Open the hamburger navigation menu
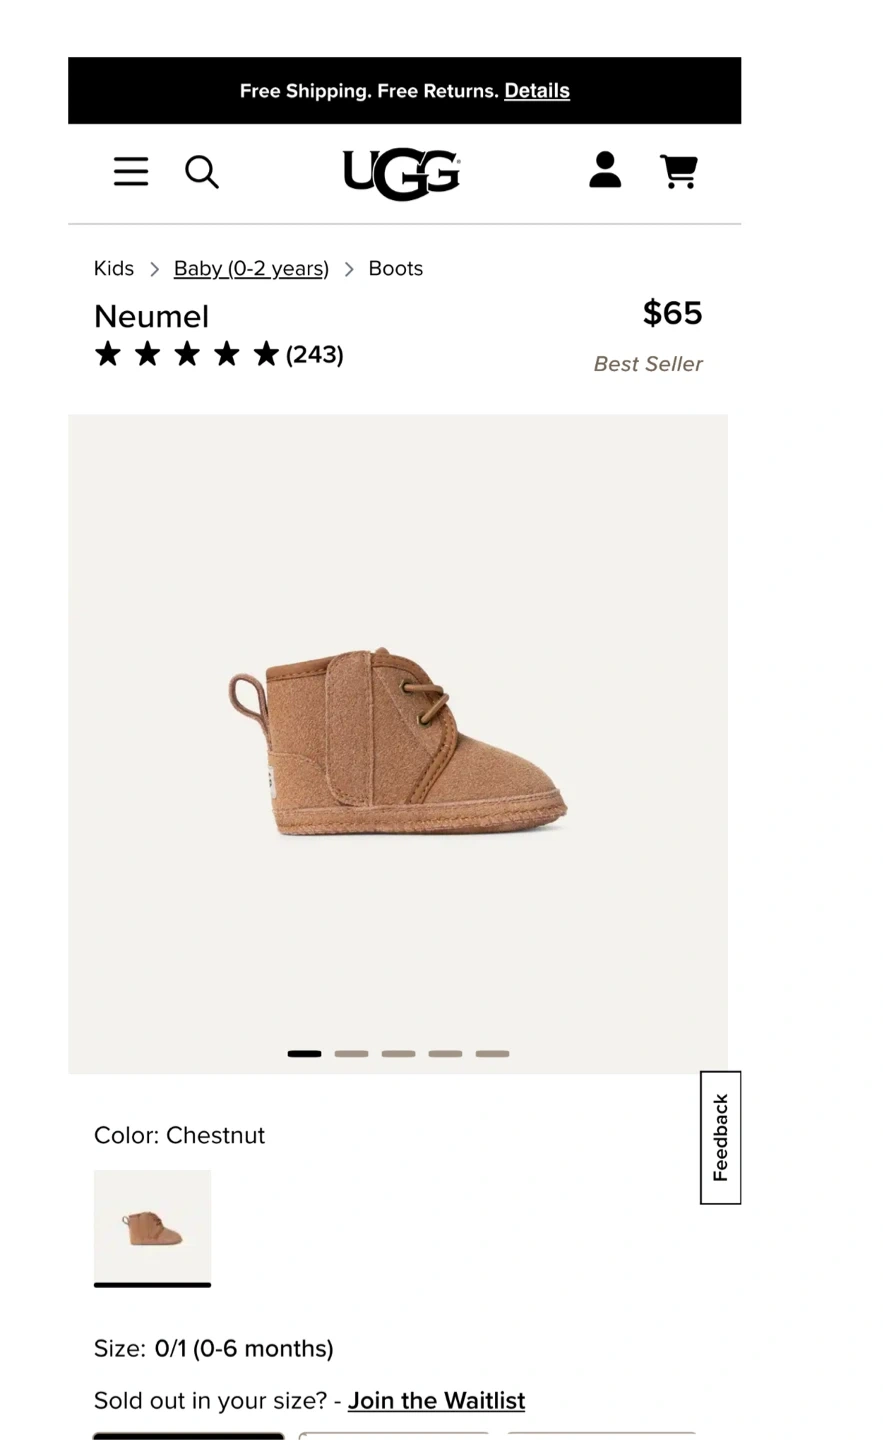The width and height of the screenshot is (883, 1440). pos(131,172)
